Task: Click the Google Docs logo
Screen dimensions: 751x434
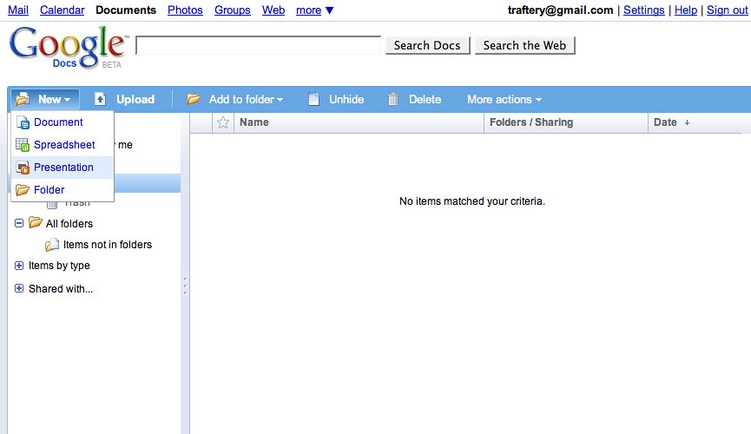Action: [68, 47]
